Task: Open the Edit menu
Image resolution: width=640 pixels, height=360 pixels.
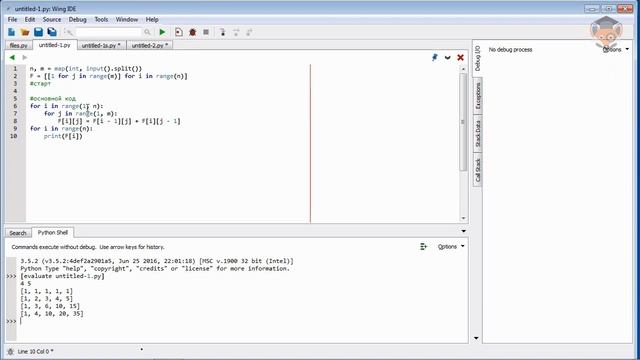Action: (30, 19)
